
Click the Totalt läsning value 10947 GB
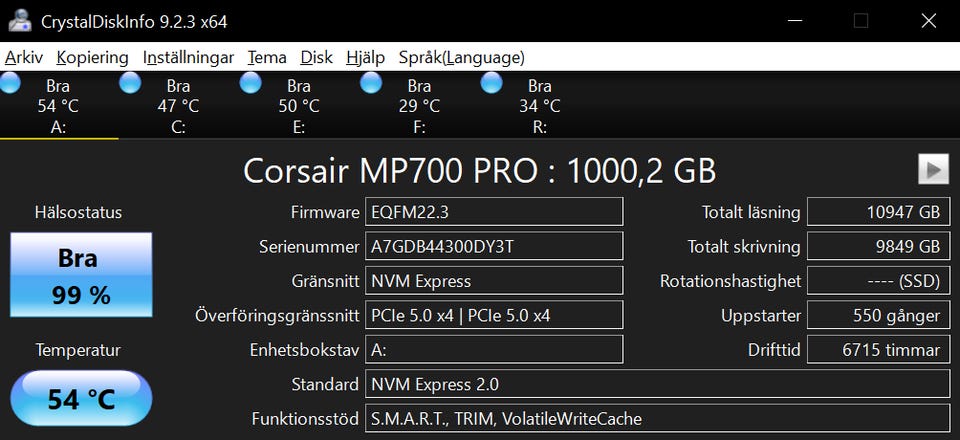[x=879, y=212]
